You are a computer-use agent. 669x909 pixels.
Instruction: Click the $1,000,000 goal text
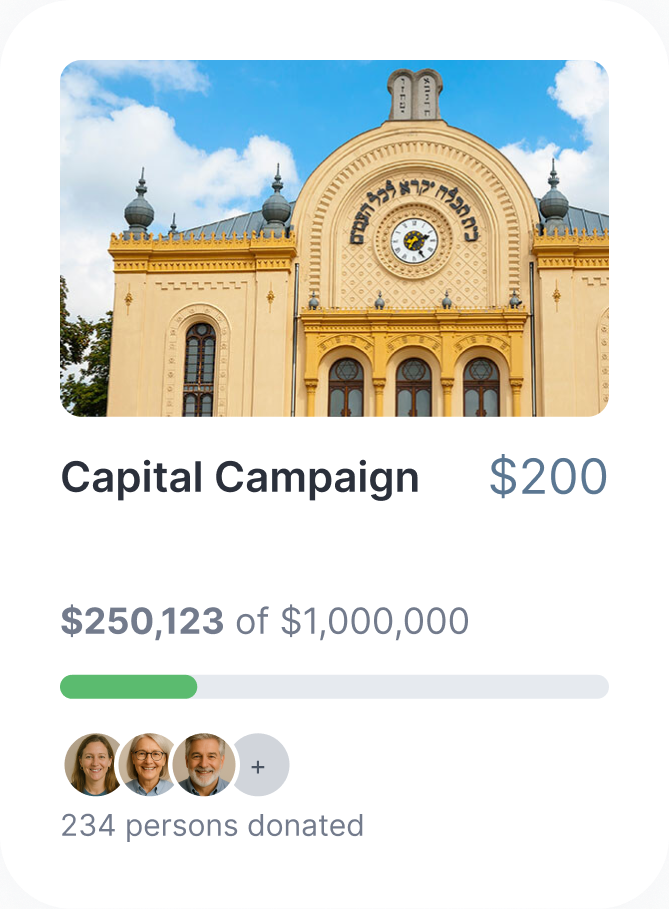click(374, 621)
